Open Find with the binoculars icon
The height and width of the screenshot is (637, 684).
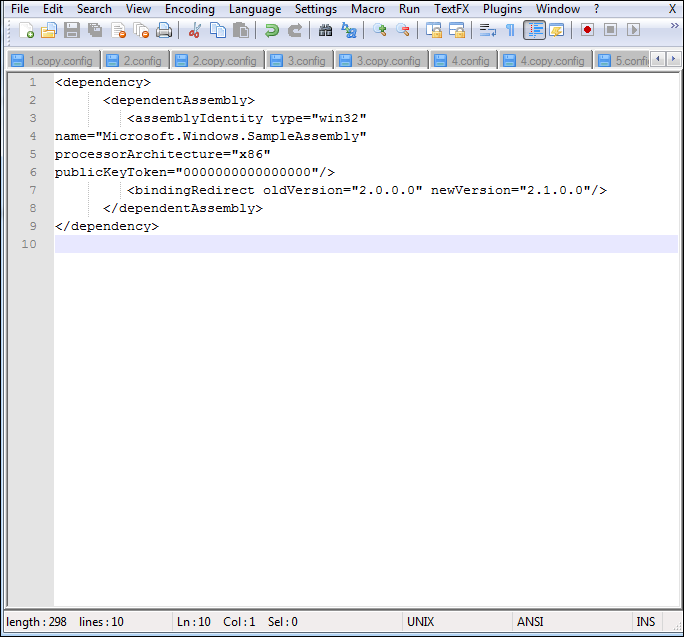pyautogui.click(x=325, y=30)
